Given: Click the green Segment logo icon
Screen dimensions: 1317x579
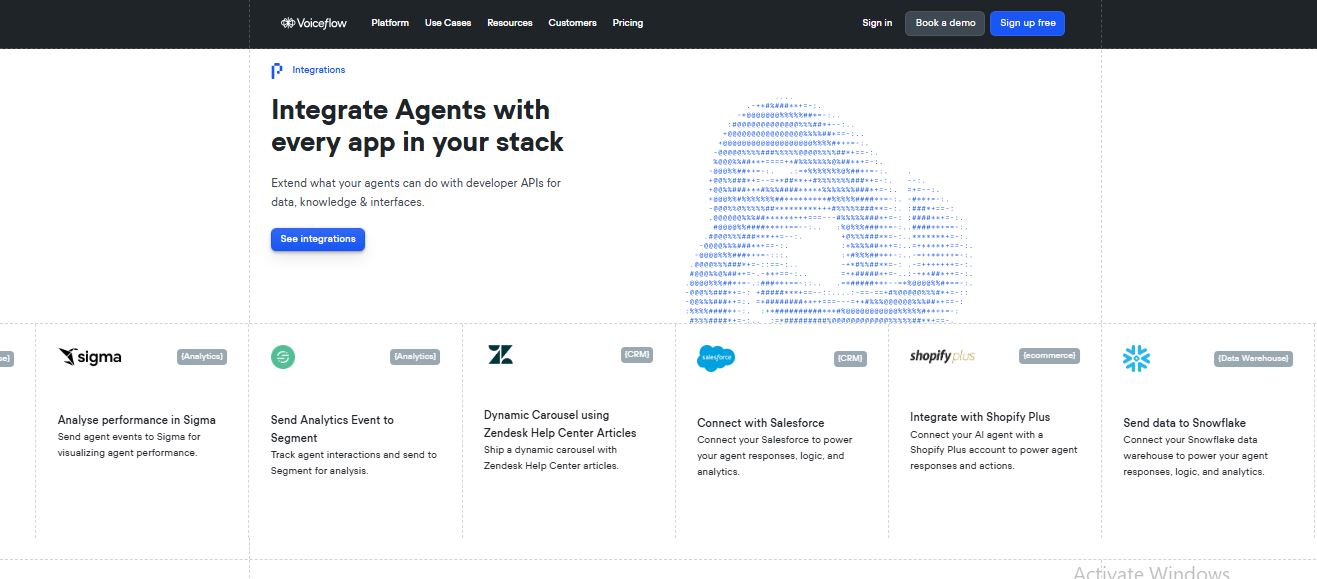Looking at the screenshot, I should click(x=283, y=357).
